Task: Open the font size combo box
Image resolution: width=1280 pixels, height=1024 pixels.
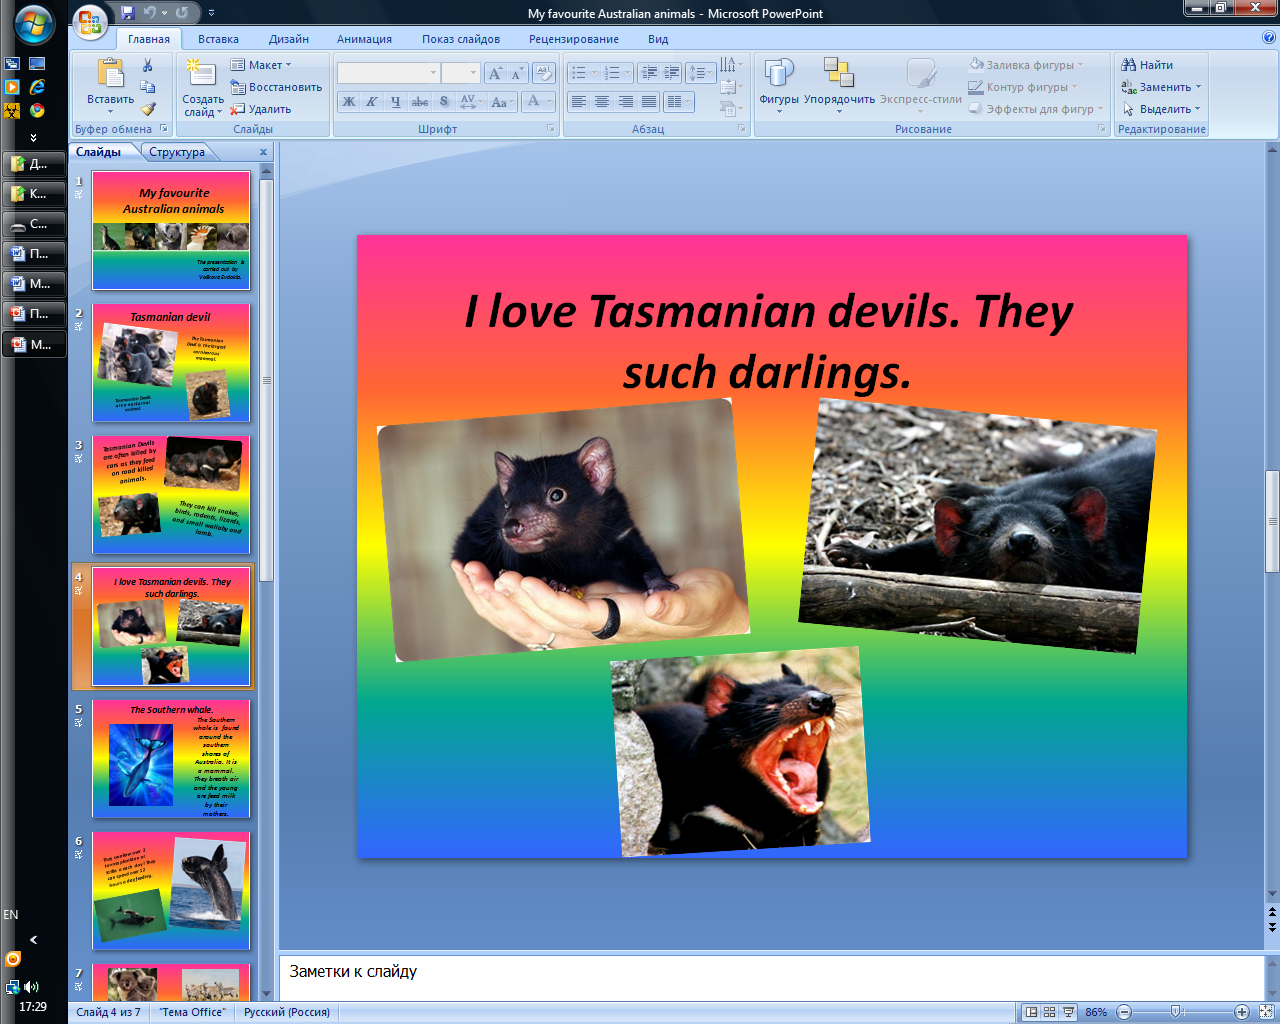Action: tap(461, 73)
